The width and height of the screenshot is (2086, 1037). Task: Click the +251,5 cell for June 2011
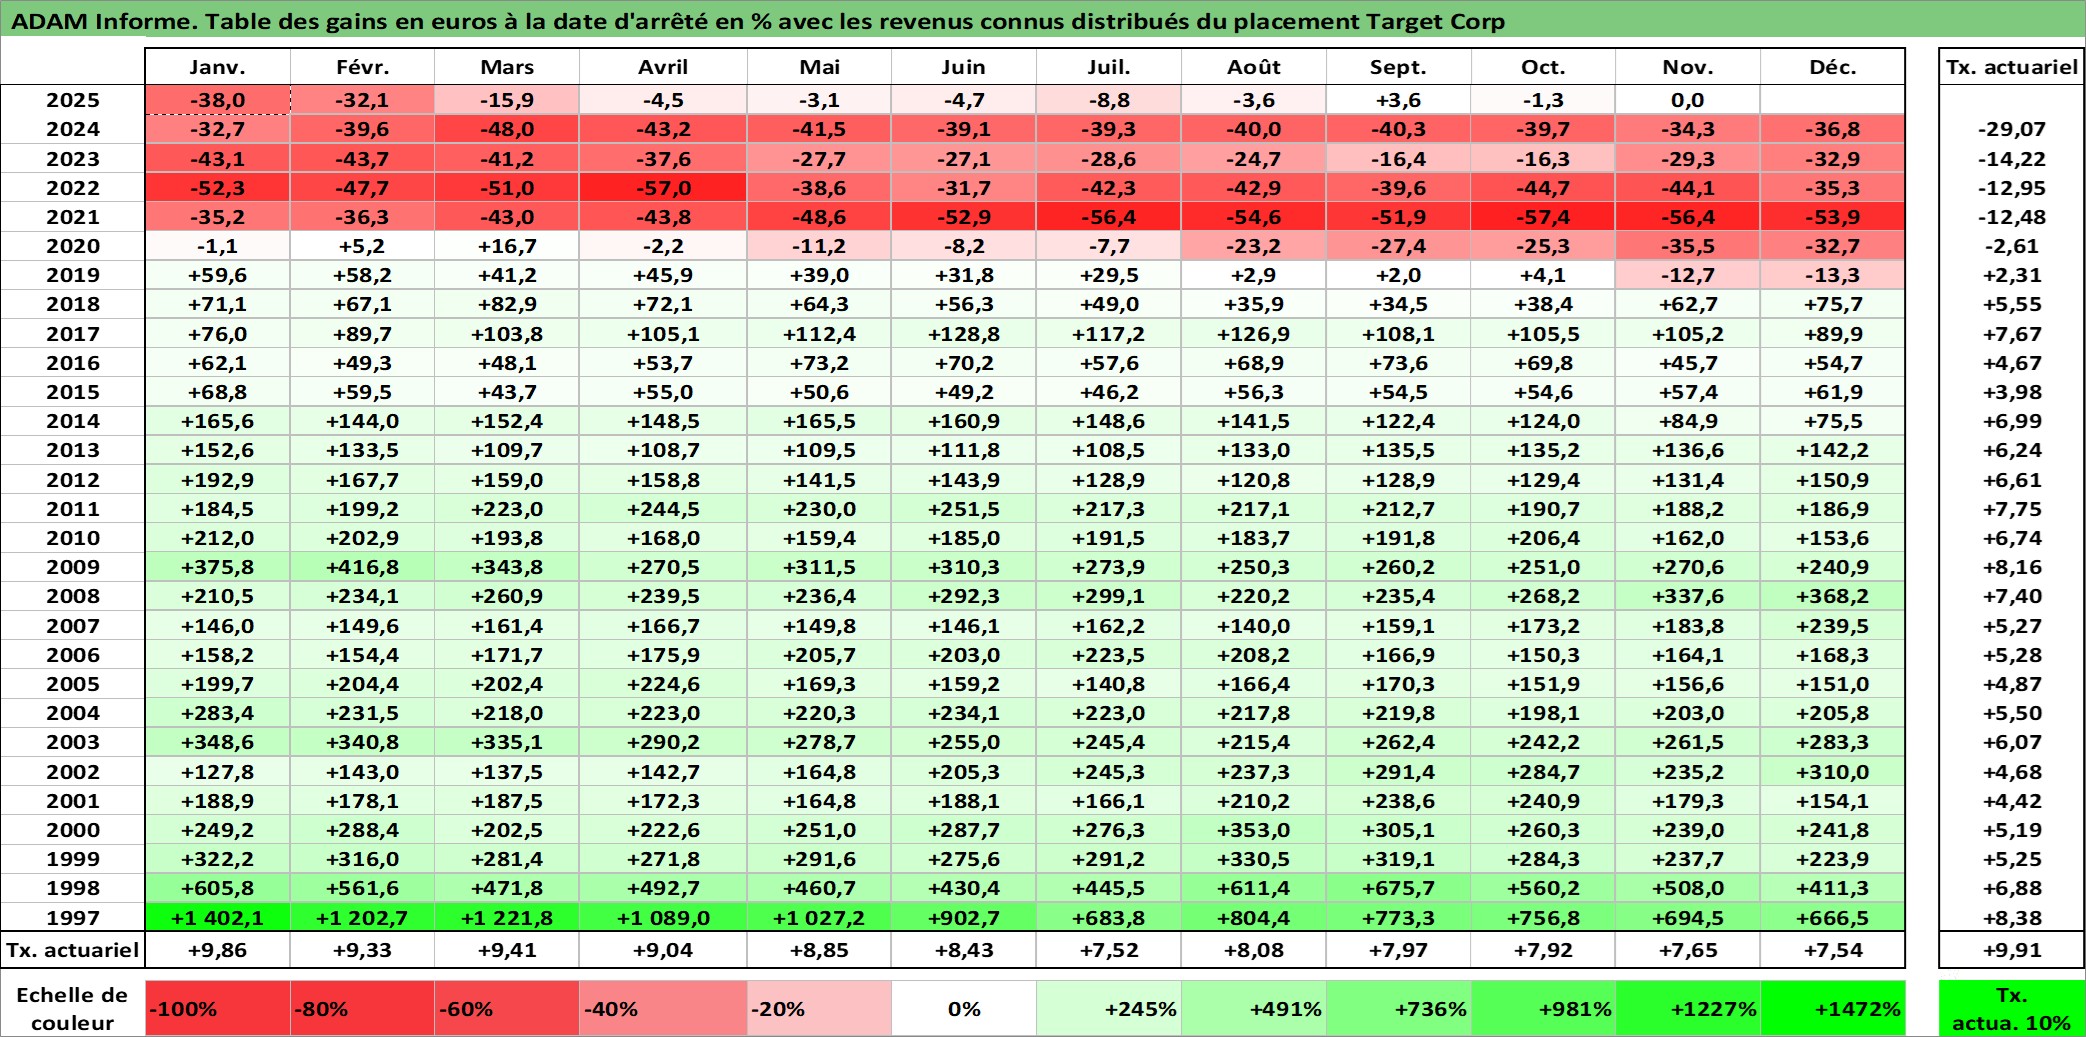[x=964, y=509]
